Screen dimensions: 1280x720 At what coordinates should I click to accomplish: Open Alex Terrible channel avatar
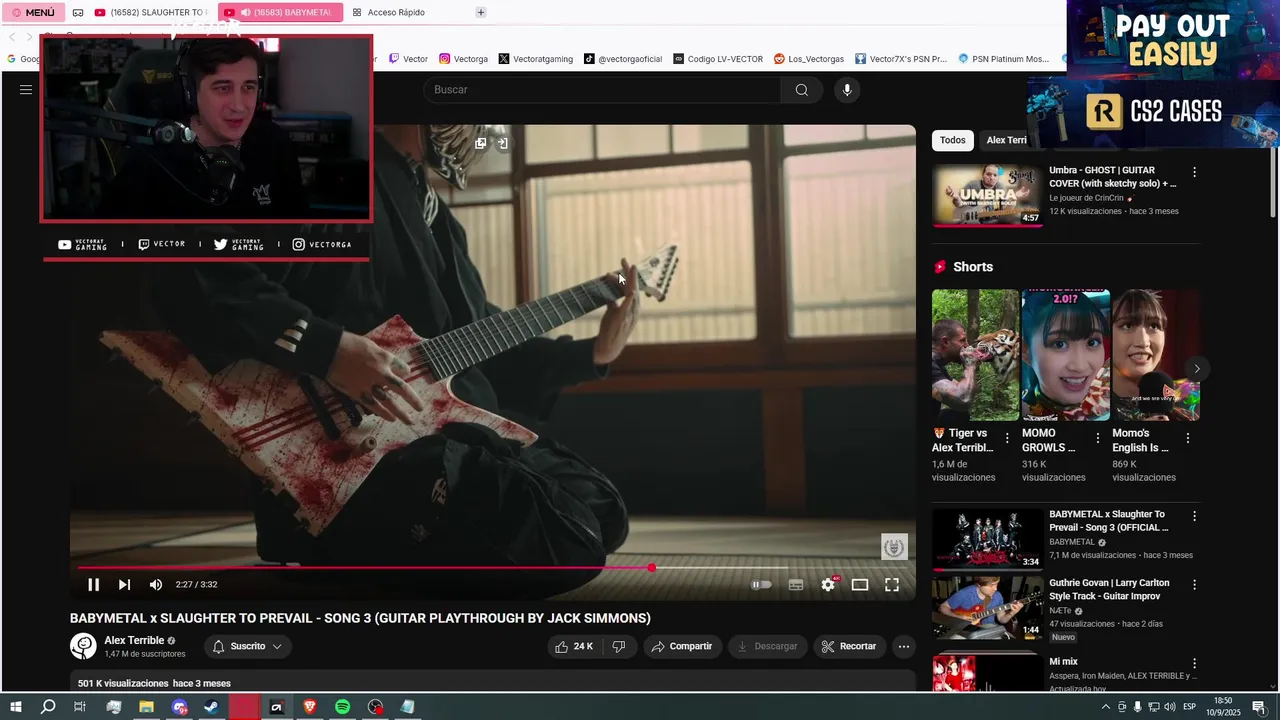pos(83,647)
